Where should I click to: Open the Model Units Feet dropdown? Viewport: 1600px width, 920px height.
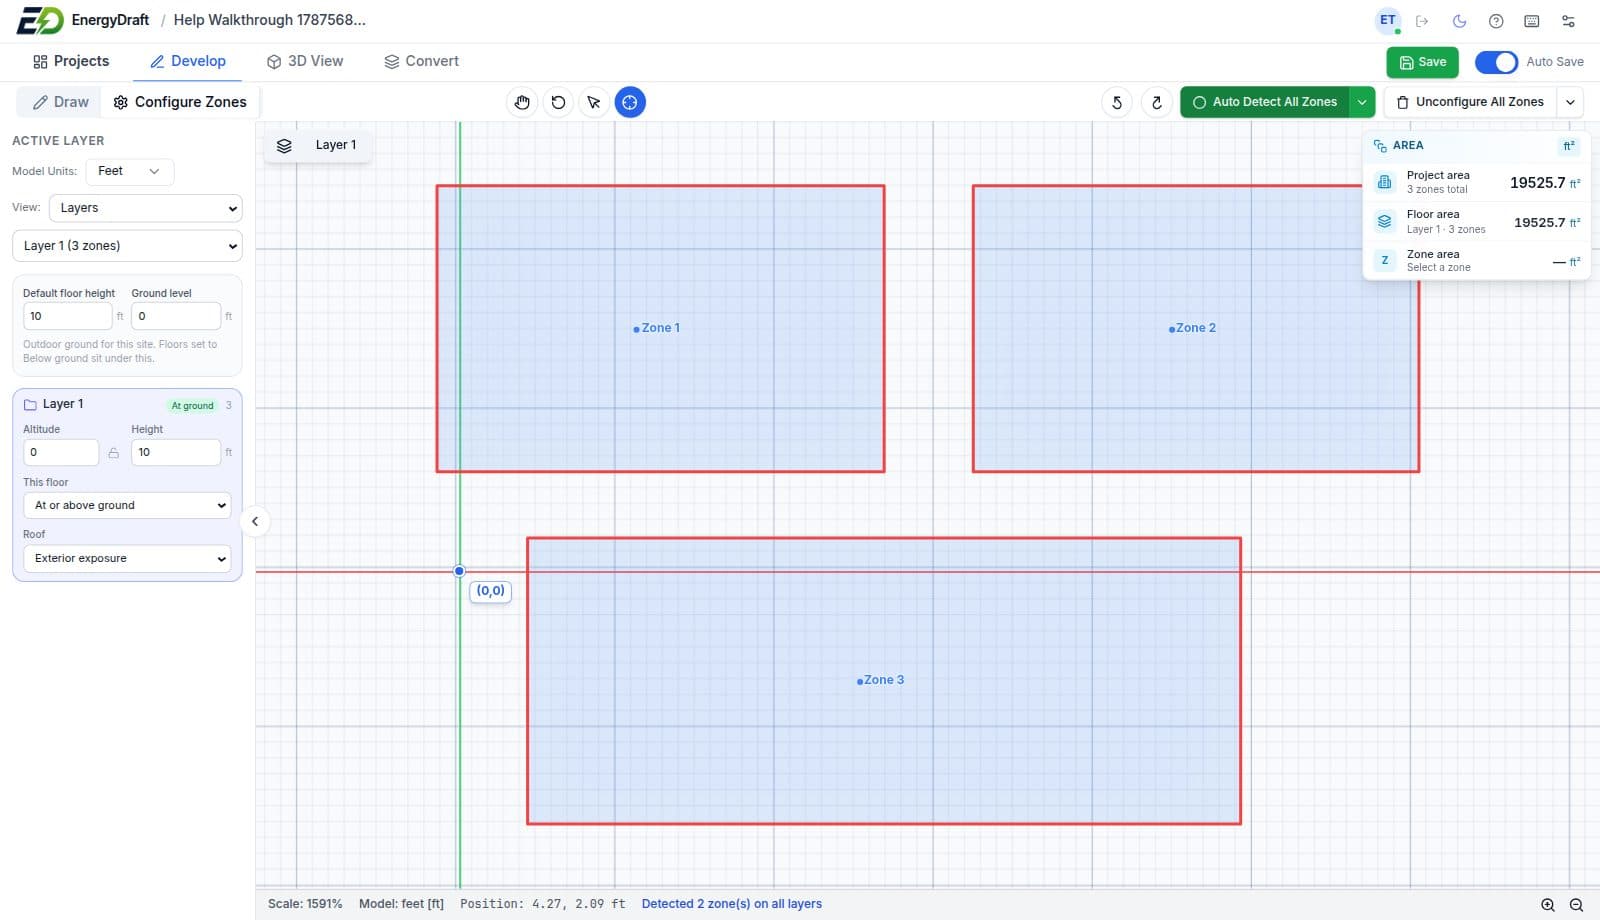130,171
